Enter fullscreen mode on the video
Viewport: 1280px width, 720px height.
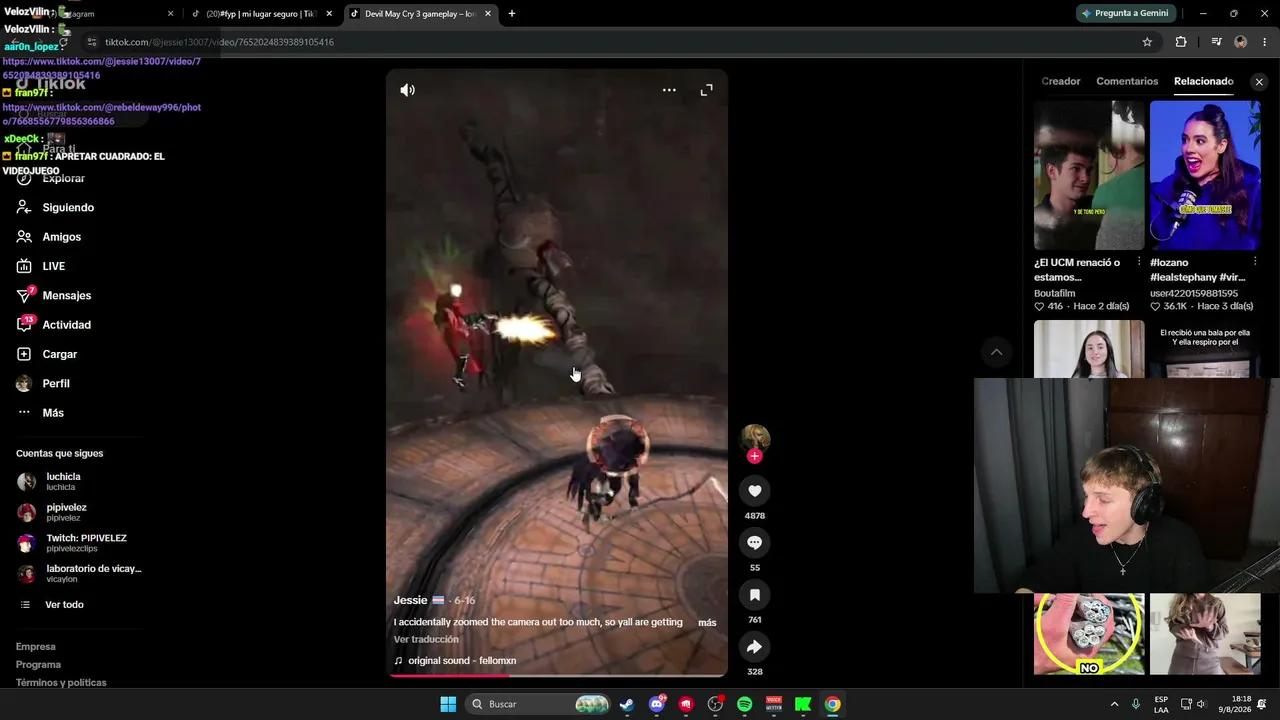(x=706, y=90)
